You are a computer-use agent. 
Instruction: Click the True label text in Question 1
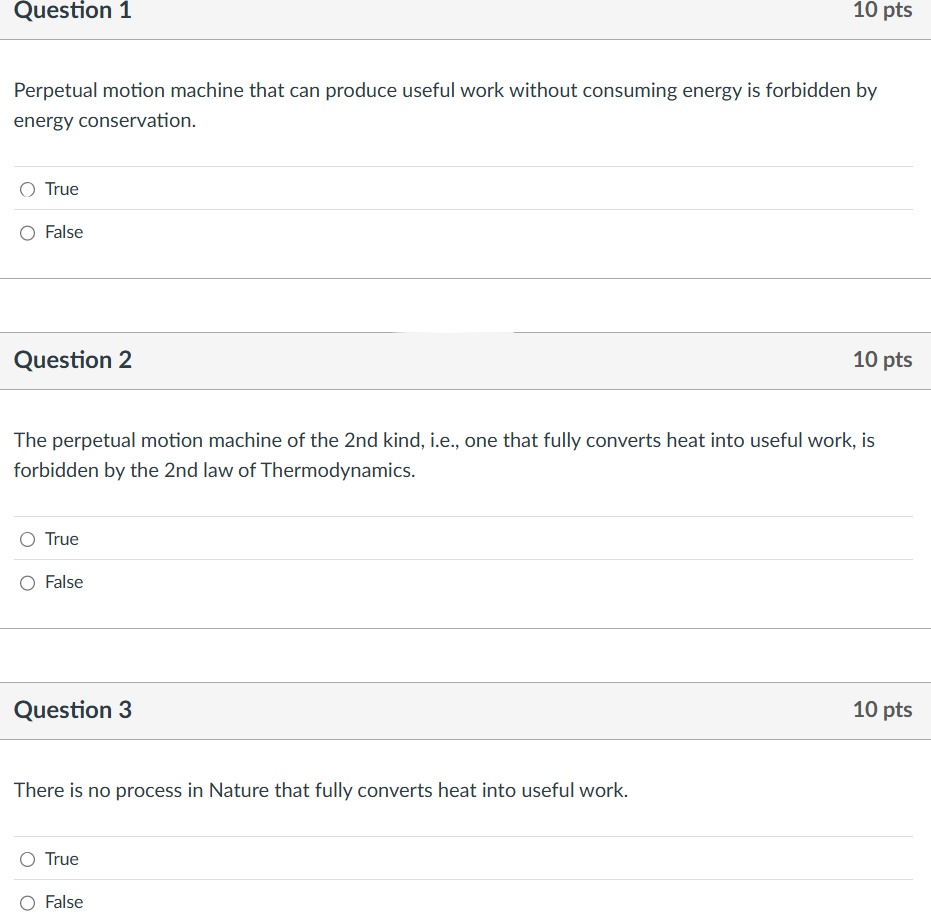coord(61,189)
